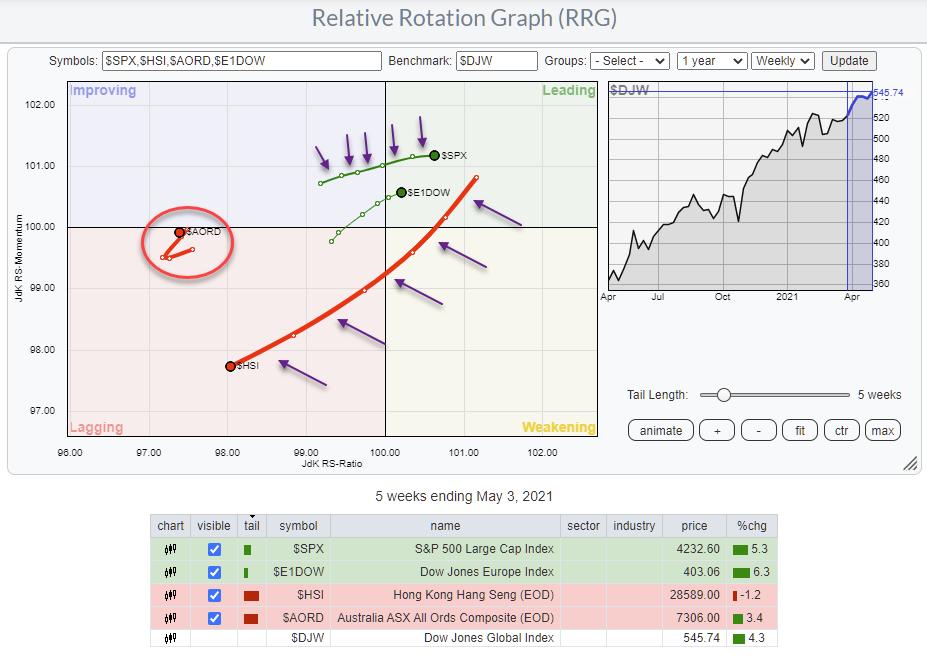Sort by tail column header
The height and width of the screenshot is (666, 927).
click(252, 526)
